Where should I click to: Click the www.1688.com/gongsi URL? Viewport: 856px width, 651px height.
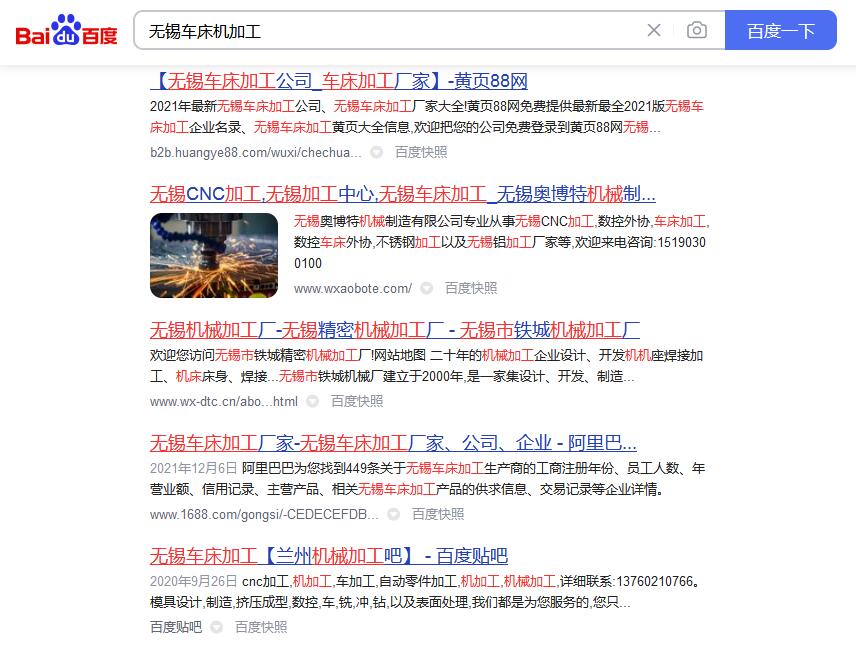click(x=264, y=514)
